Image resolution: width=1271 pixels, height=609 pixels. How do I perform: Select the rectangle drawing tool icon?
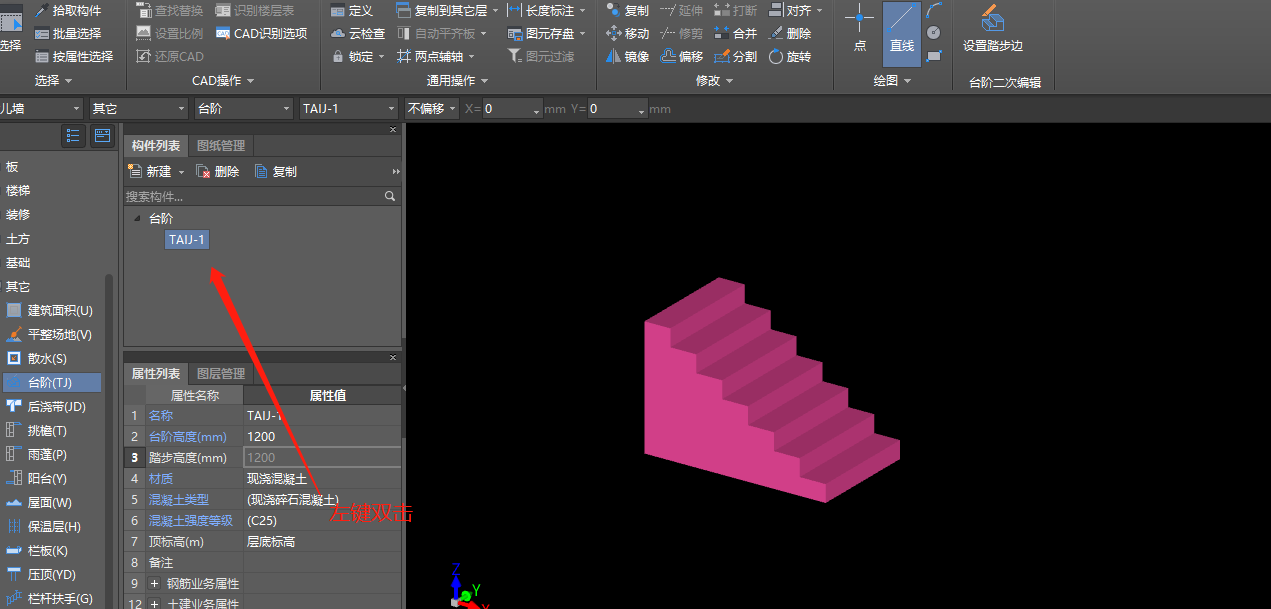(x=933, y=56)
